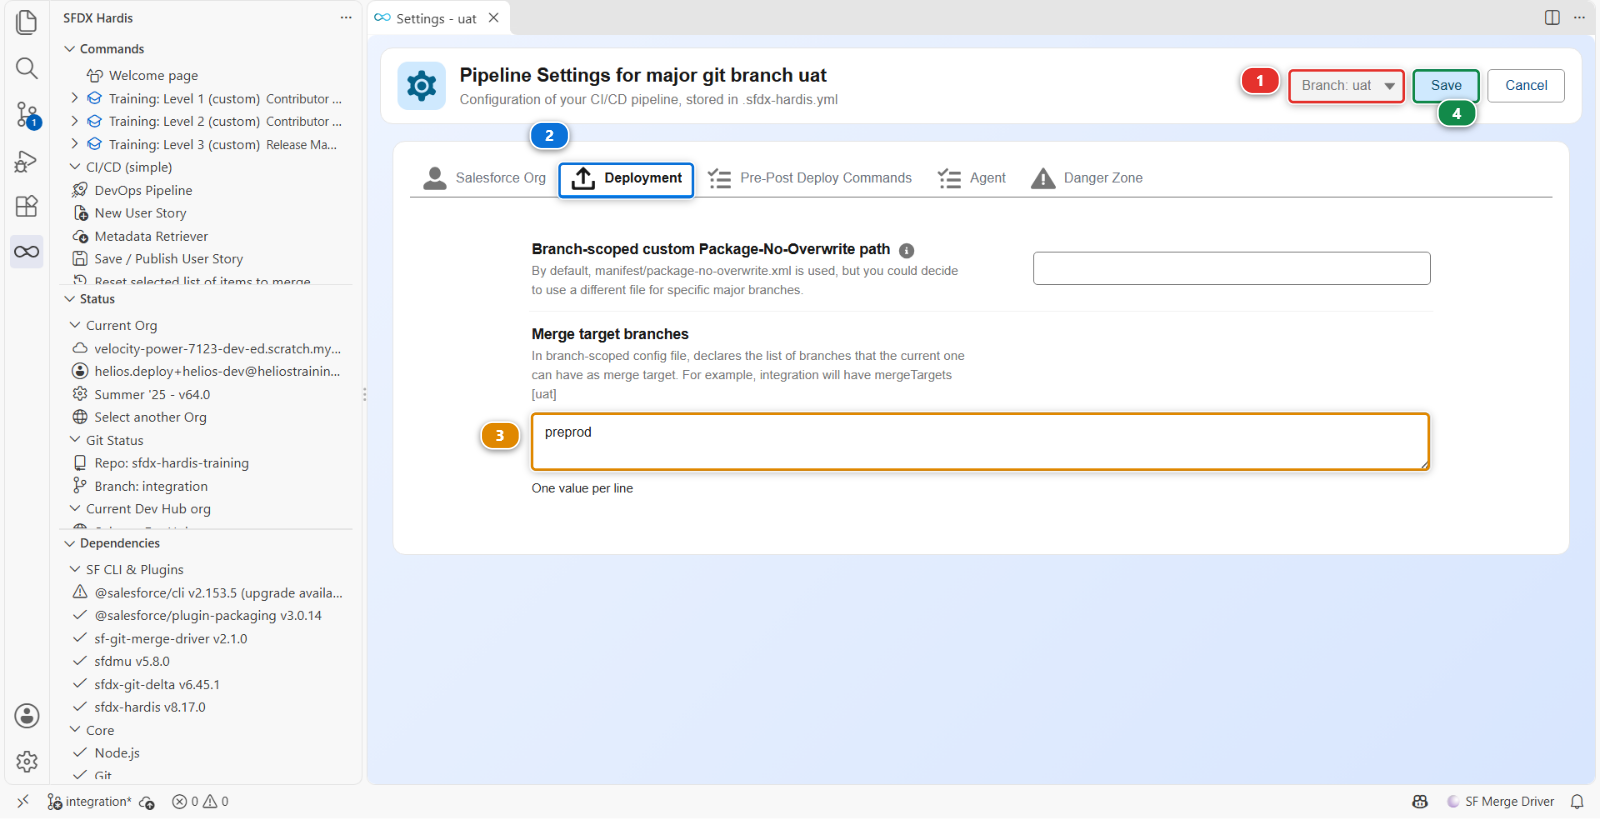Collapse the Dependencies section
1600x819 pixels.
click(70, 543)
